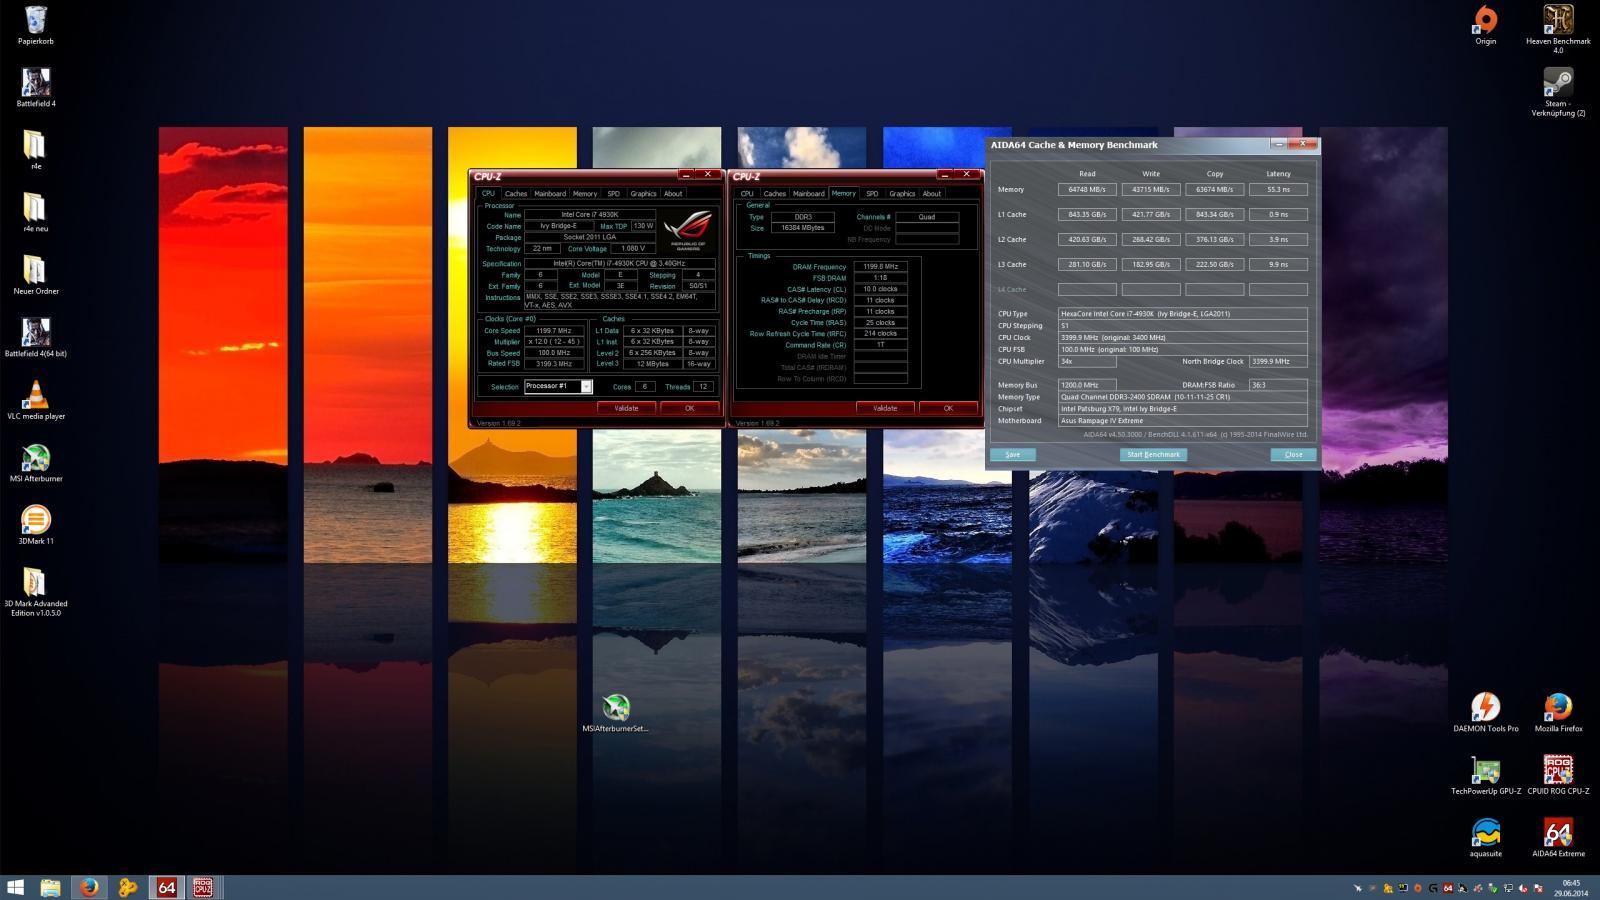Screen dimensions: 1600x900
Task: Select the 3D Mark Advanced Edition folder
Action: click(36, 592)
